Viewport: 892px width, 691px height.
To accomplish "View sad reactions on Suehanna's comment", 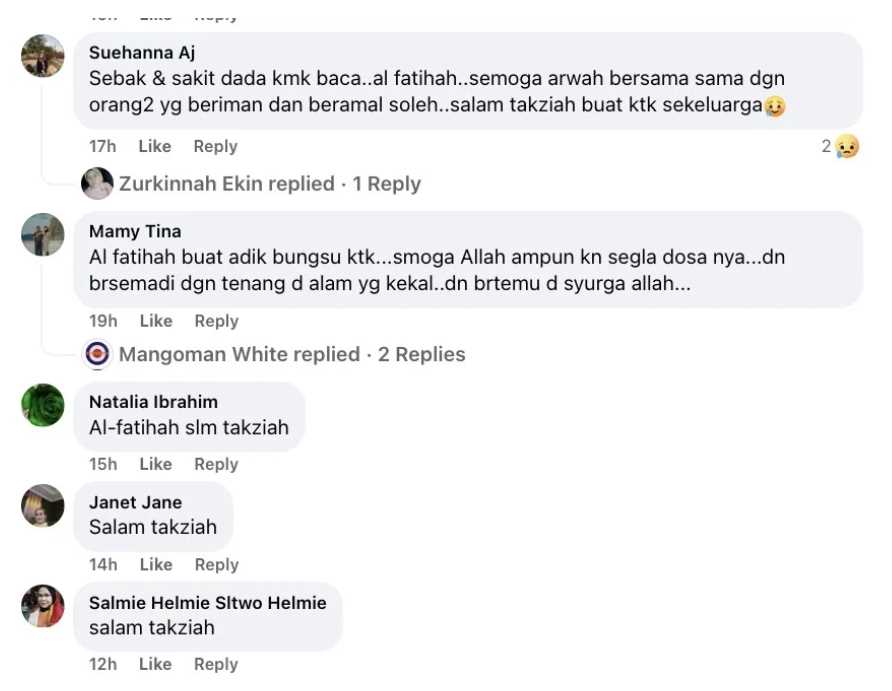I will point(840,146).
